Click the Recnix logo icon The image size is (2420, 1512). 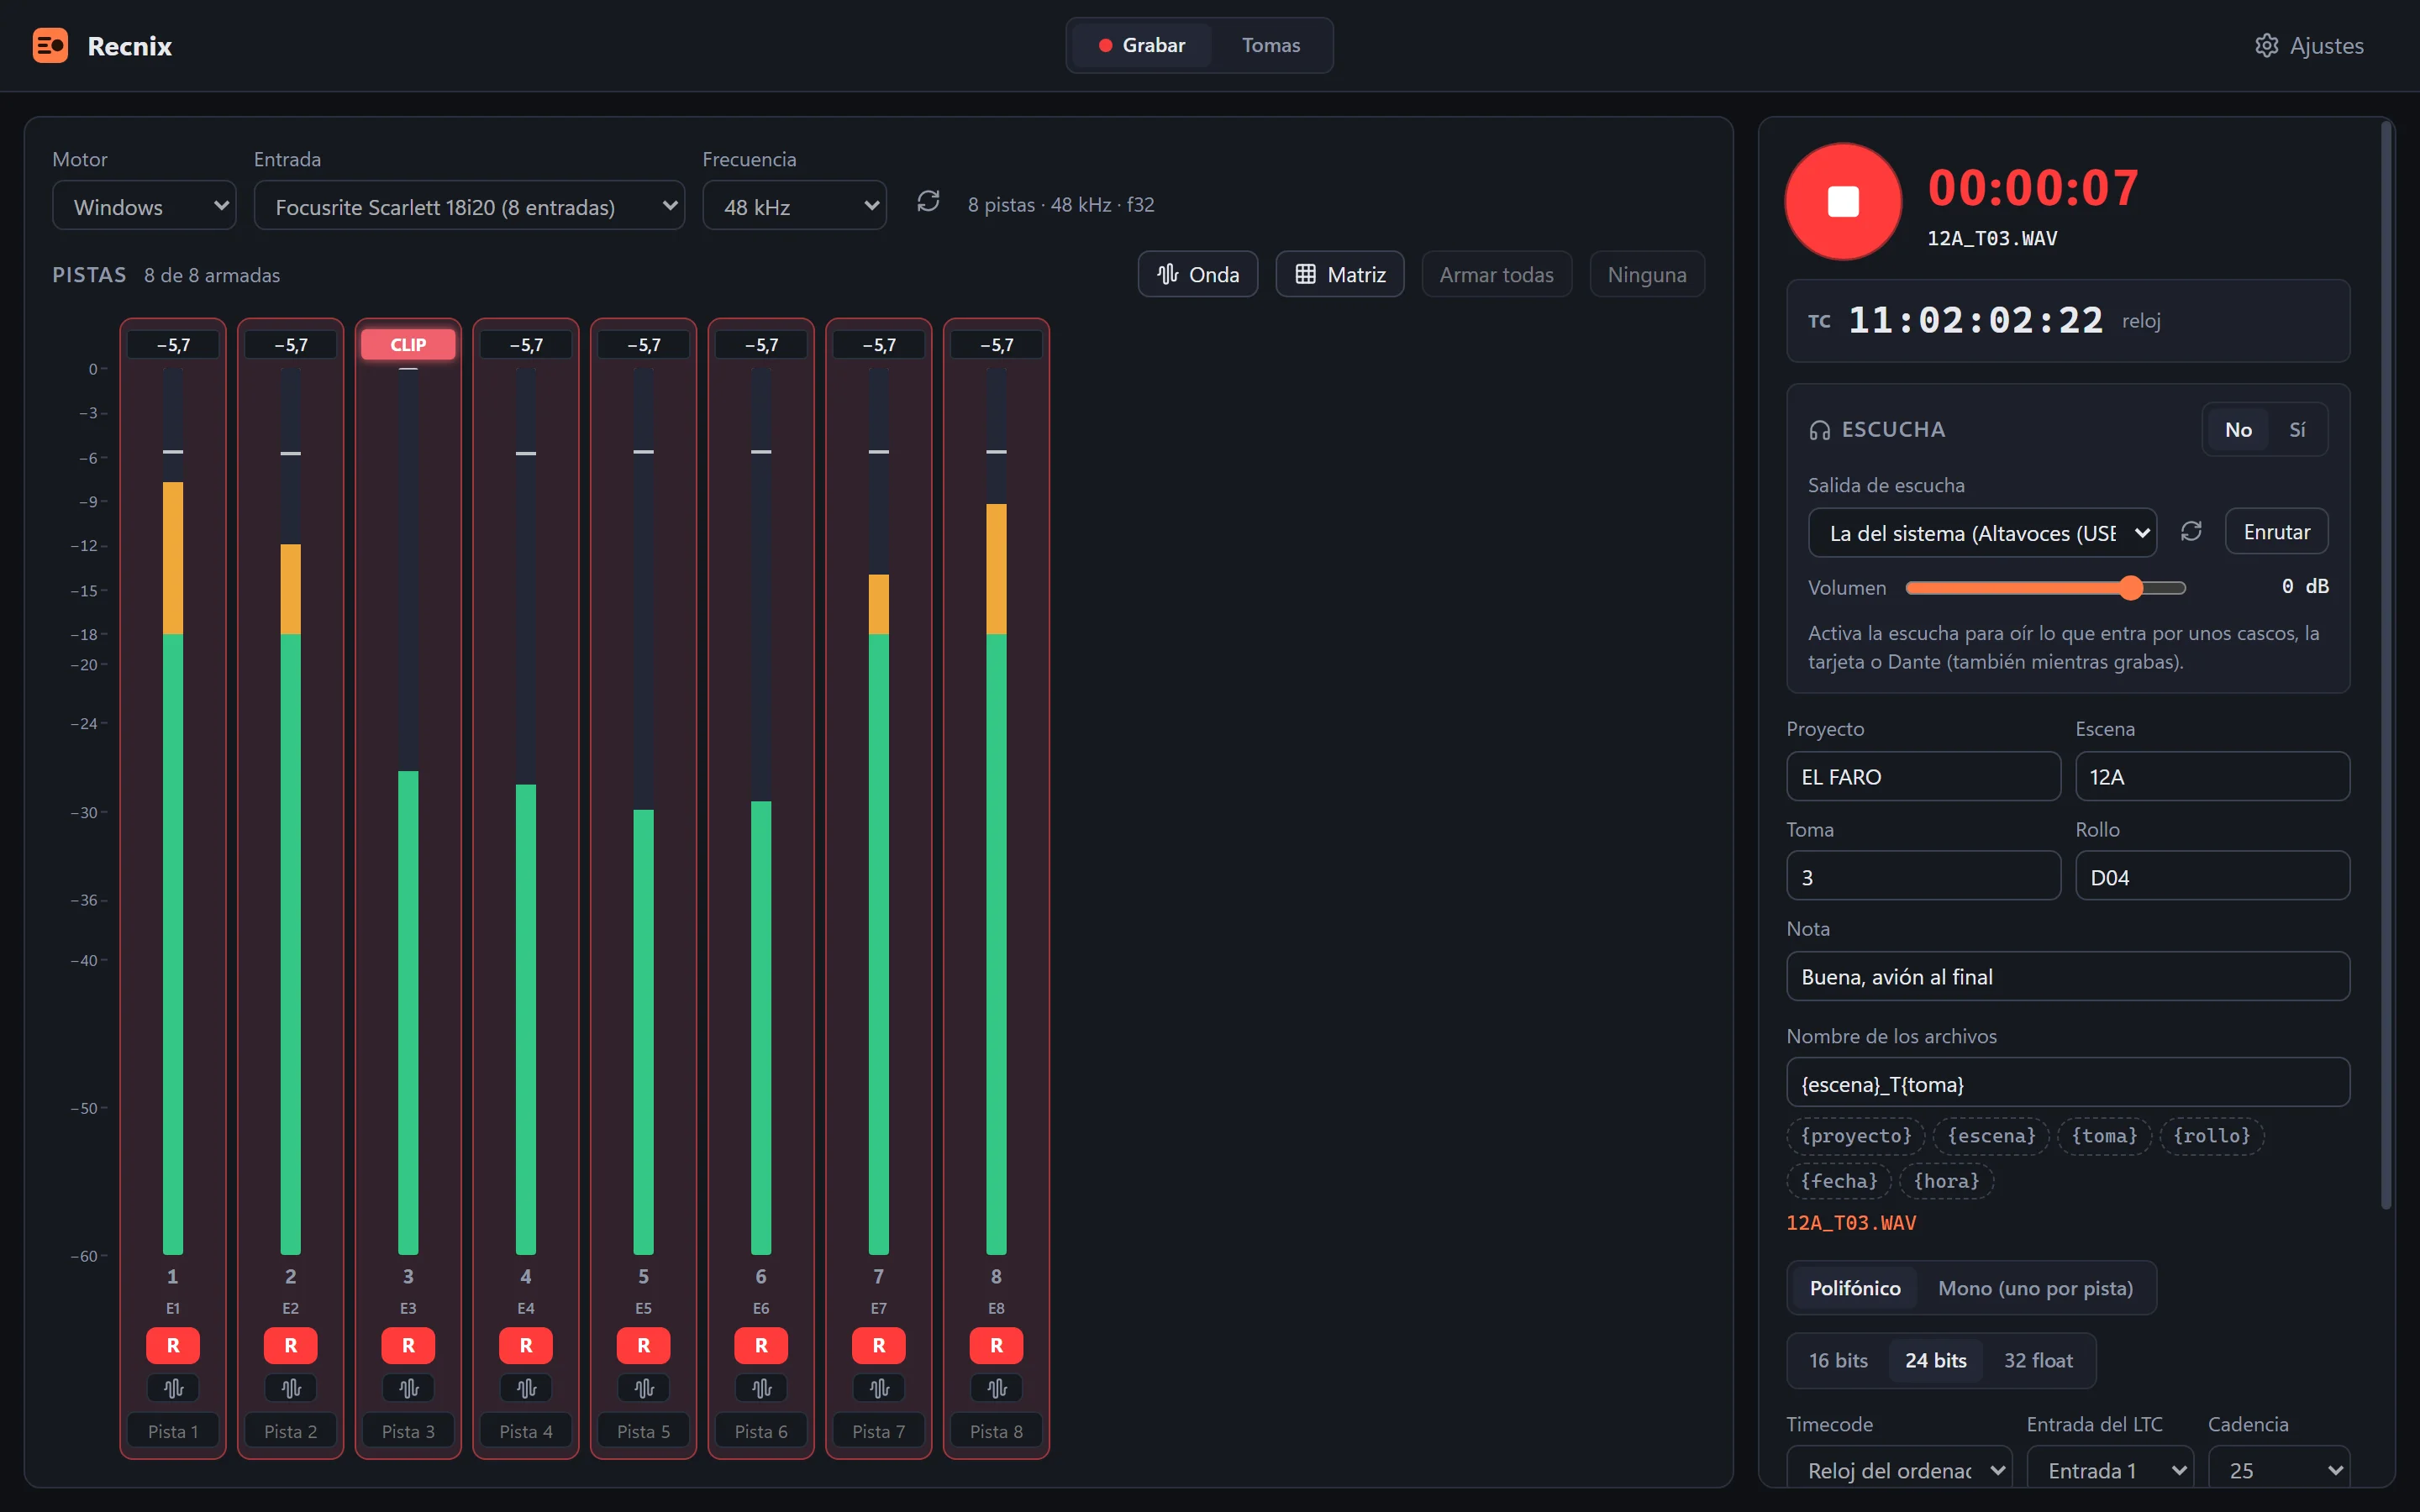(x=50, y=45)
